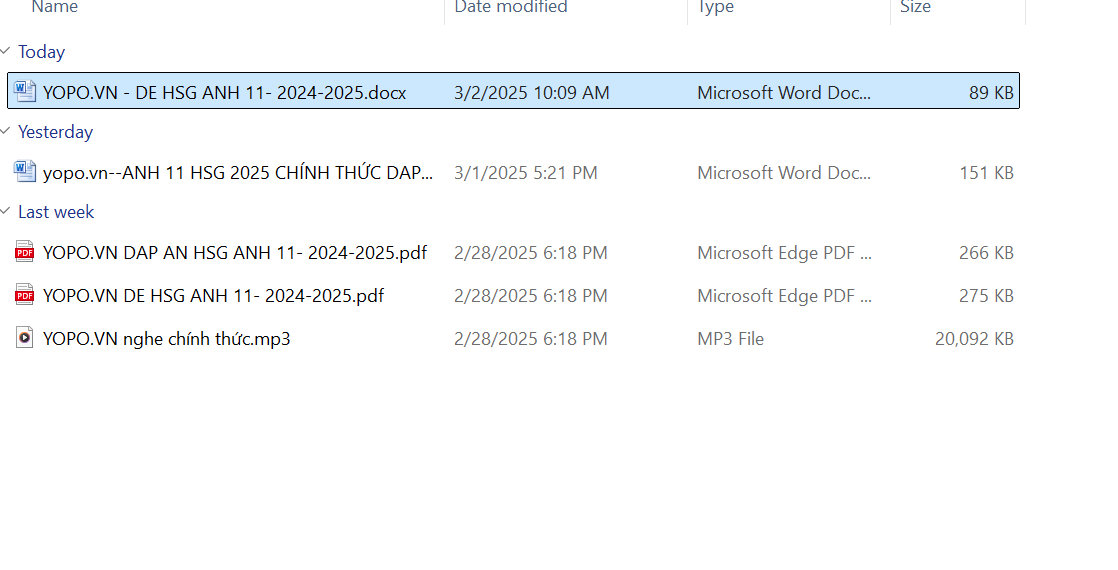Select YOPO.VN DE HSG ANH 11 pdf name
The width and height of the screenshot is (1118, 570).
(x=213, y=296)
